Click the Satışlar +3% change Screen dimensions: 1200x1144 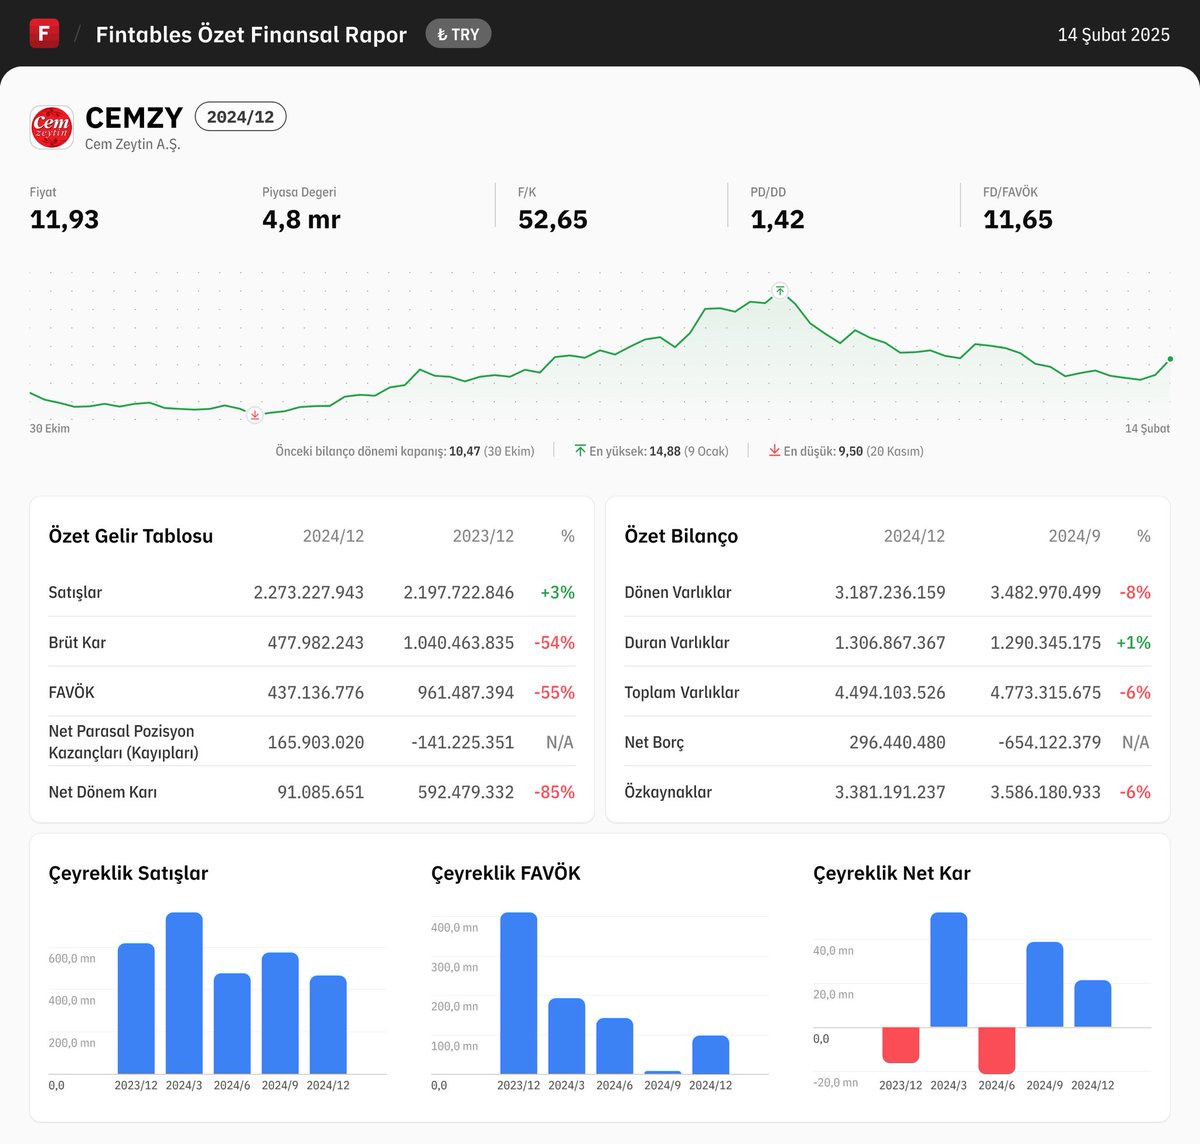pyautogui.click(x=558, y=592)
